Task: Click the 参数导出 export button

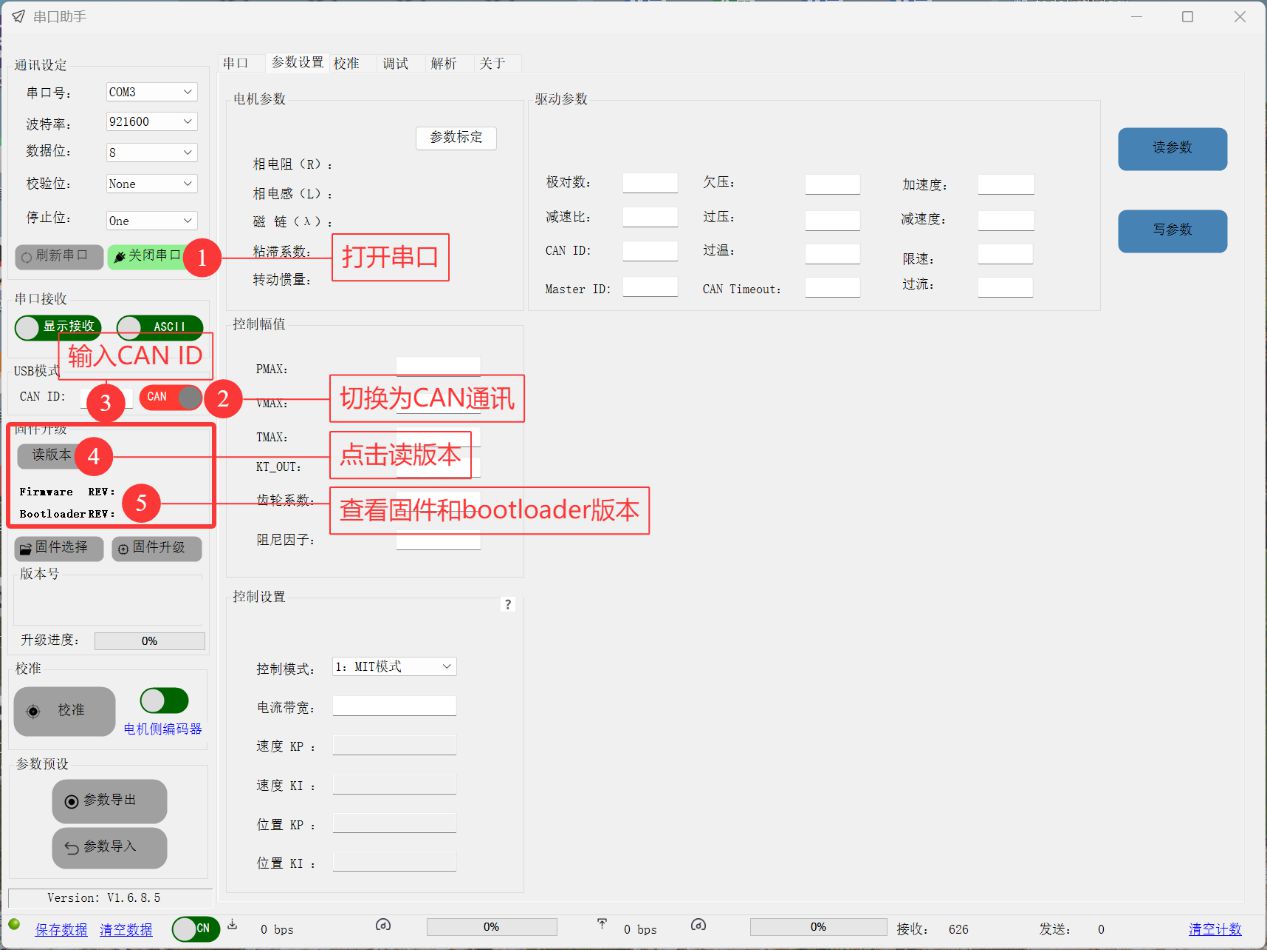Action: tap(109, 801)
